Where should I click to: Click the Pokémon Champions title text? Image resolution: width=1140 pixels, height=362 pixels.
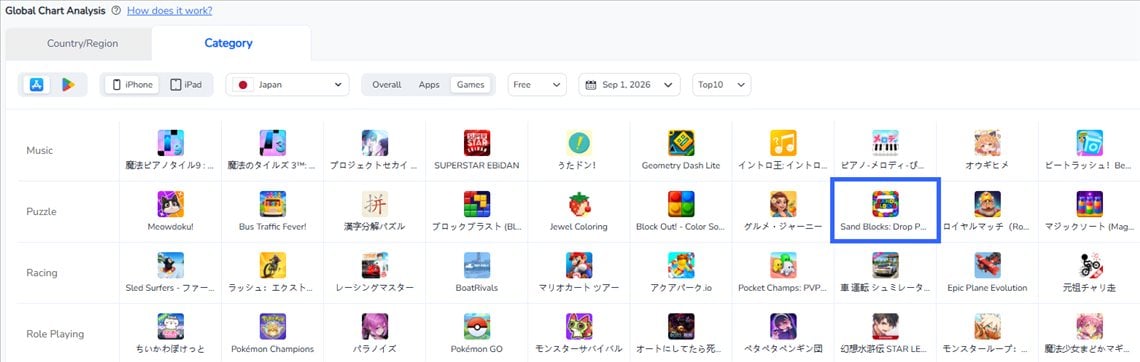pyautogui.click(x=273, y=348)
